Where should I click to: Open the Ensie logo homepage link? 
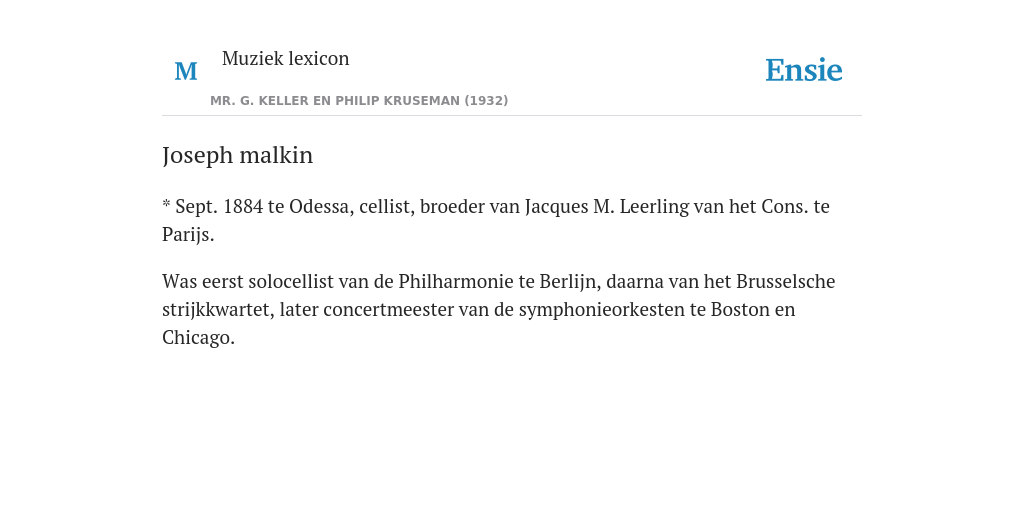coord(804,71)
